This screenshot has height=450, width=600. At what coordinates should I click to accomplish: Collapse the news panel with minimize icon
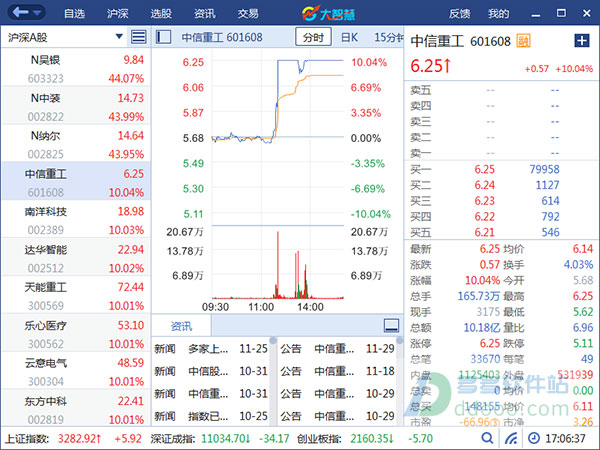391,326
